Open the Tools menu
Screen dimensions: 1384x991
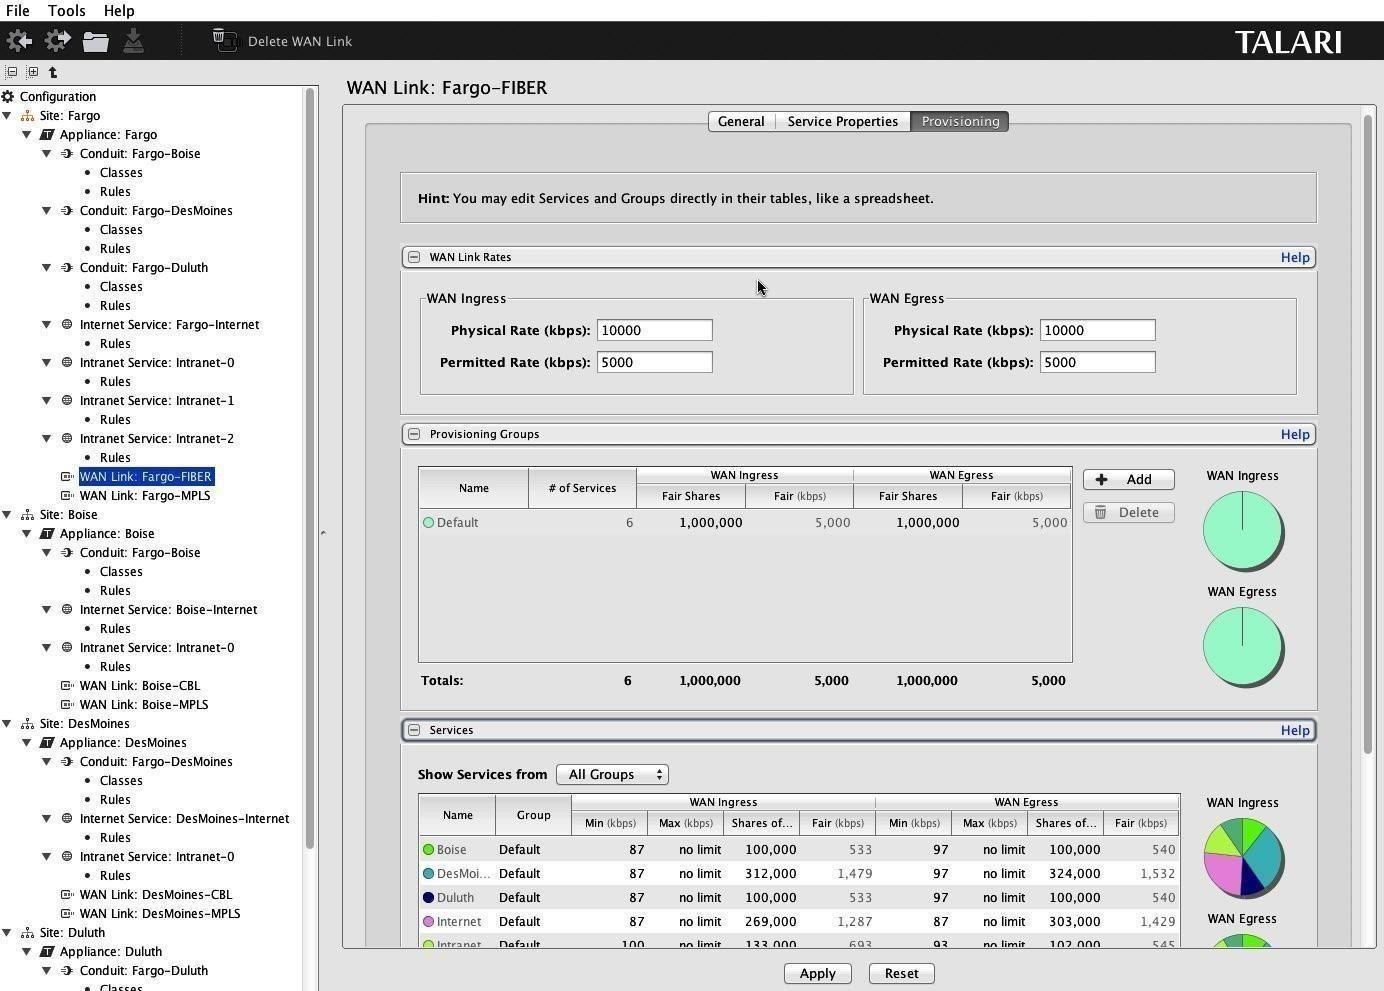click(x=66, y=11)
